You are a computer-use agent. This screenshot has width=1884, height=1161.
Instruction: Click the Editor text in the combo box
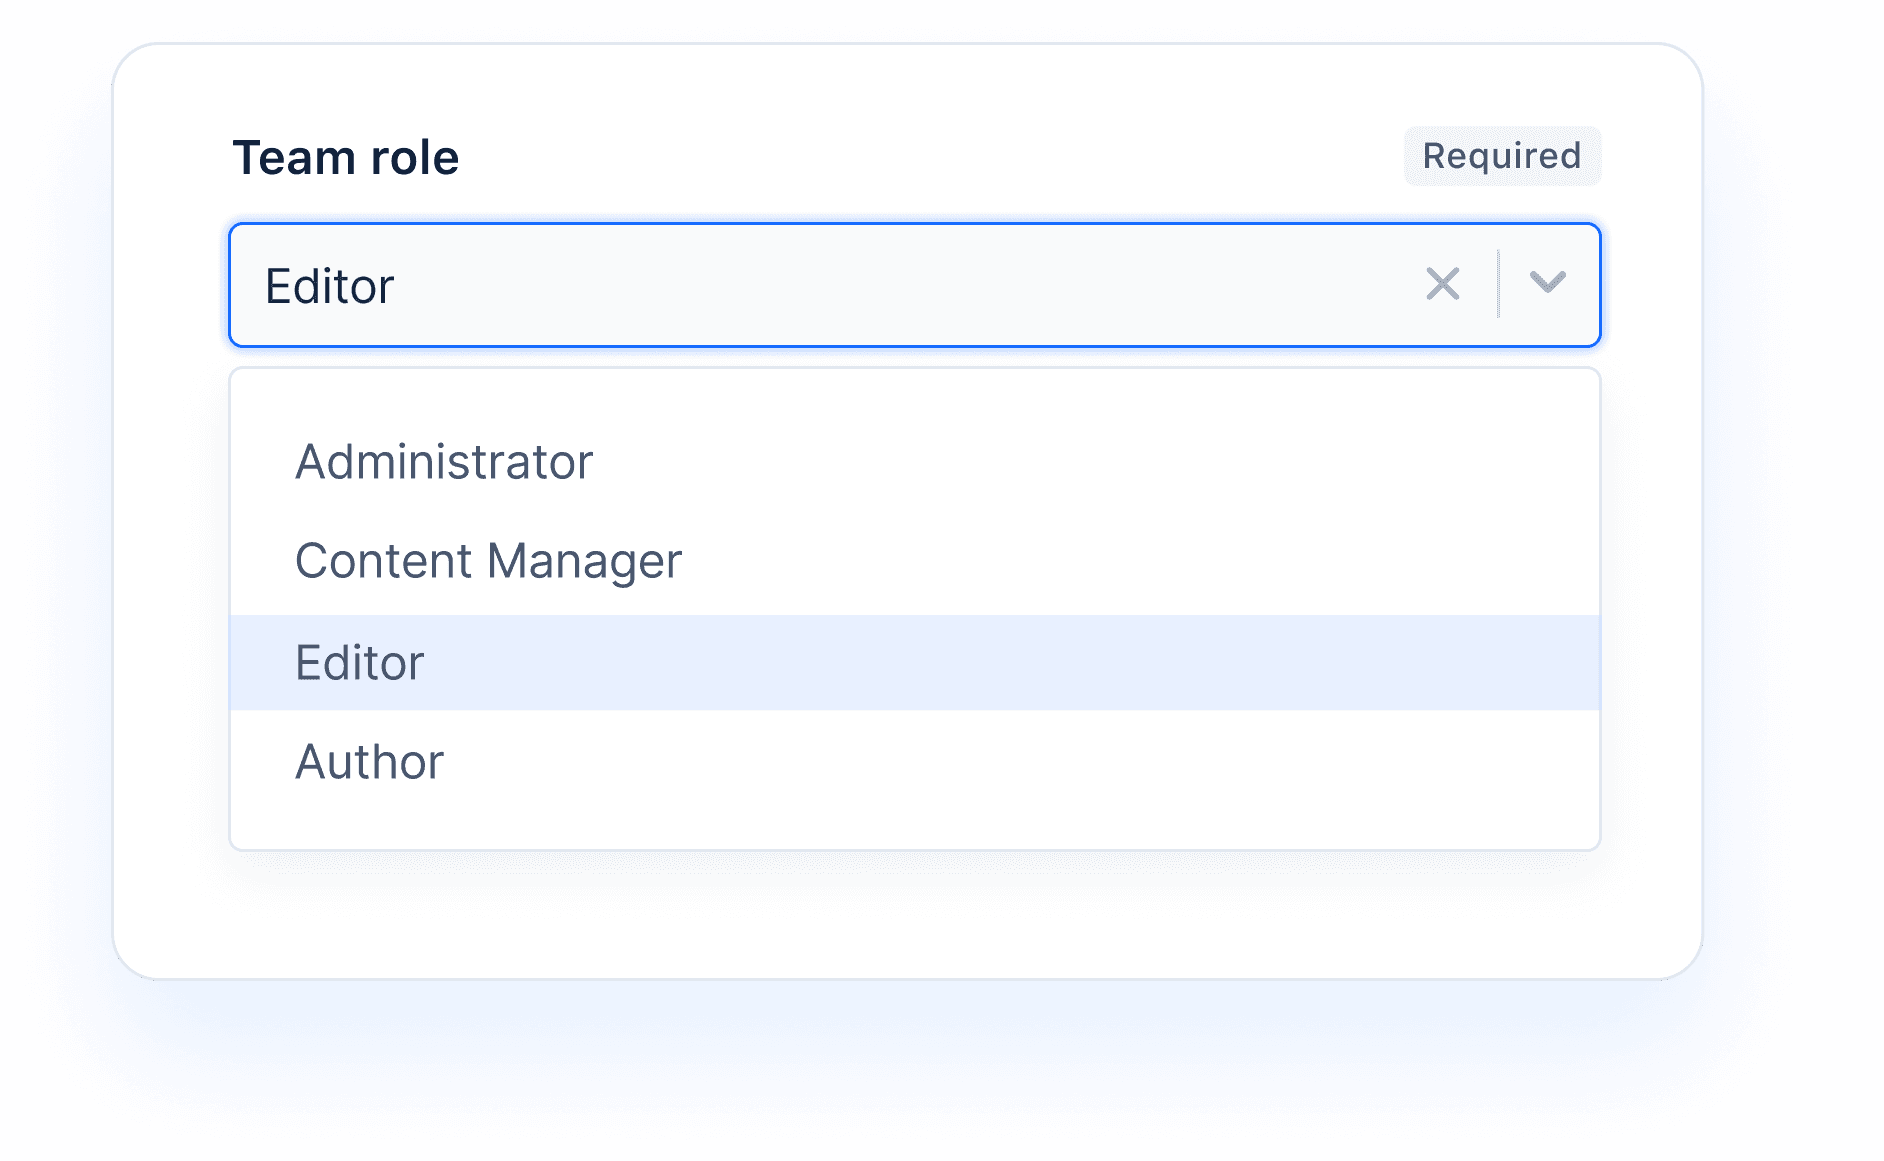tap(329, 285)
